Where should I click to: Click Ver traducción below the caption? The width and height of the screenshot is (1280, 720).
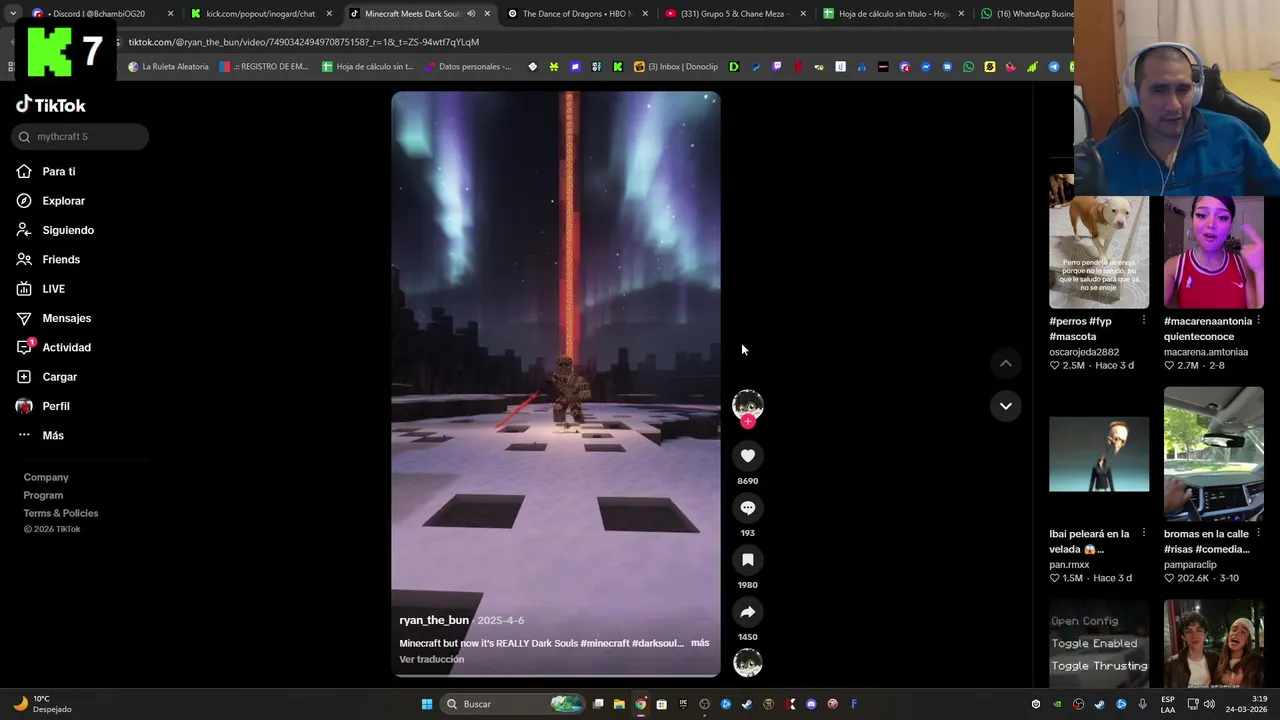point(432,659)
